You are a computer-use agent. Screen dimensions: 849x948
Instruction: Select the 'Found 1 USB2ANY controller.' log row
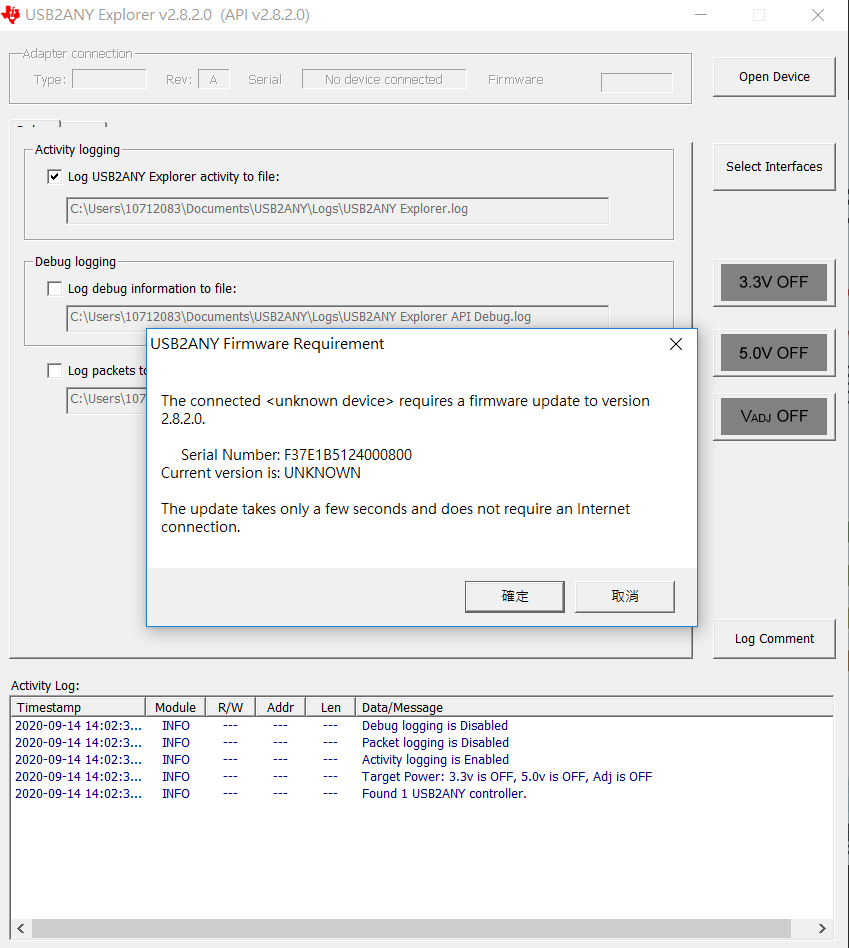pos(421,793)
